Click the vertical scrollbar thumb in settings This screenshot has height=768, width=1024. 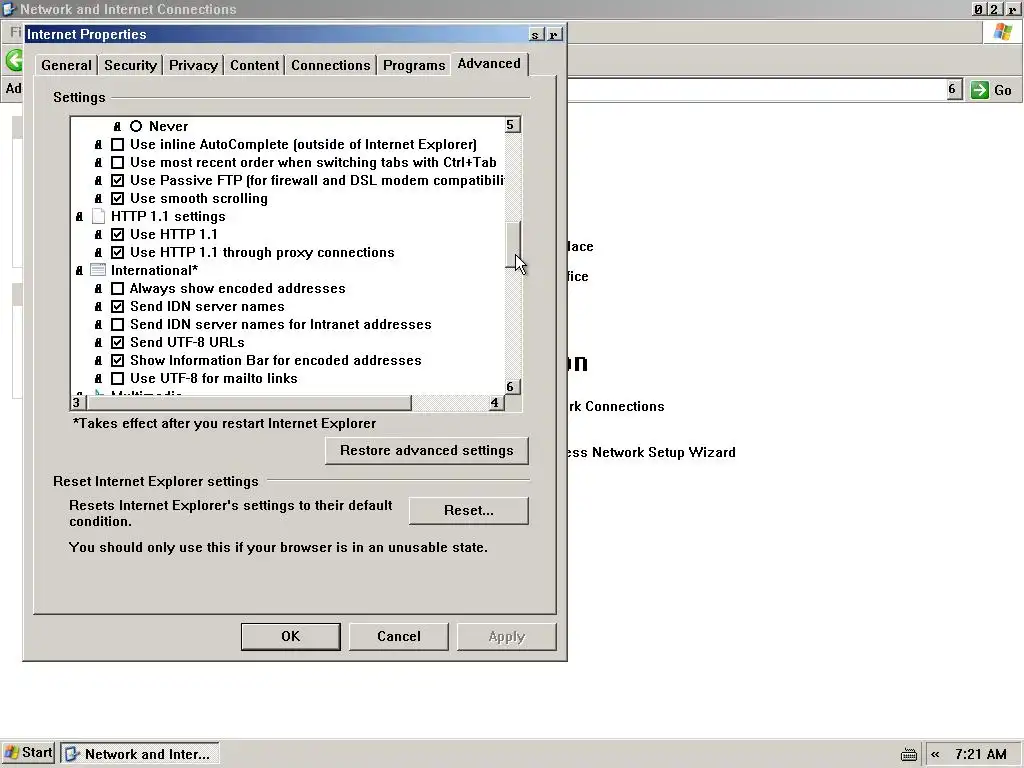513,244
